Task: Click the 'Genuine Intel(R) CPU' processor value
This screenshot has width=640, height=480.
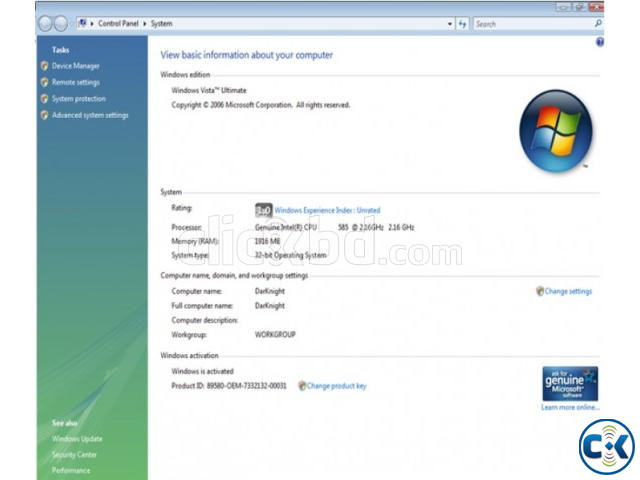Action: coord(286,227)
